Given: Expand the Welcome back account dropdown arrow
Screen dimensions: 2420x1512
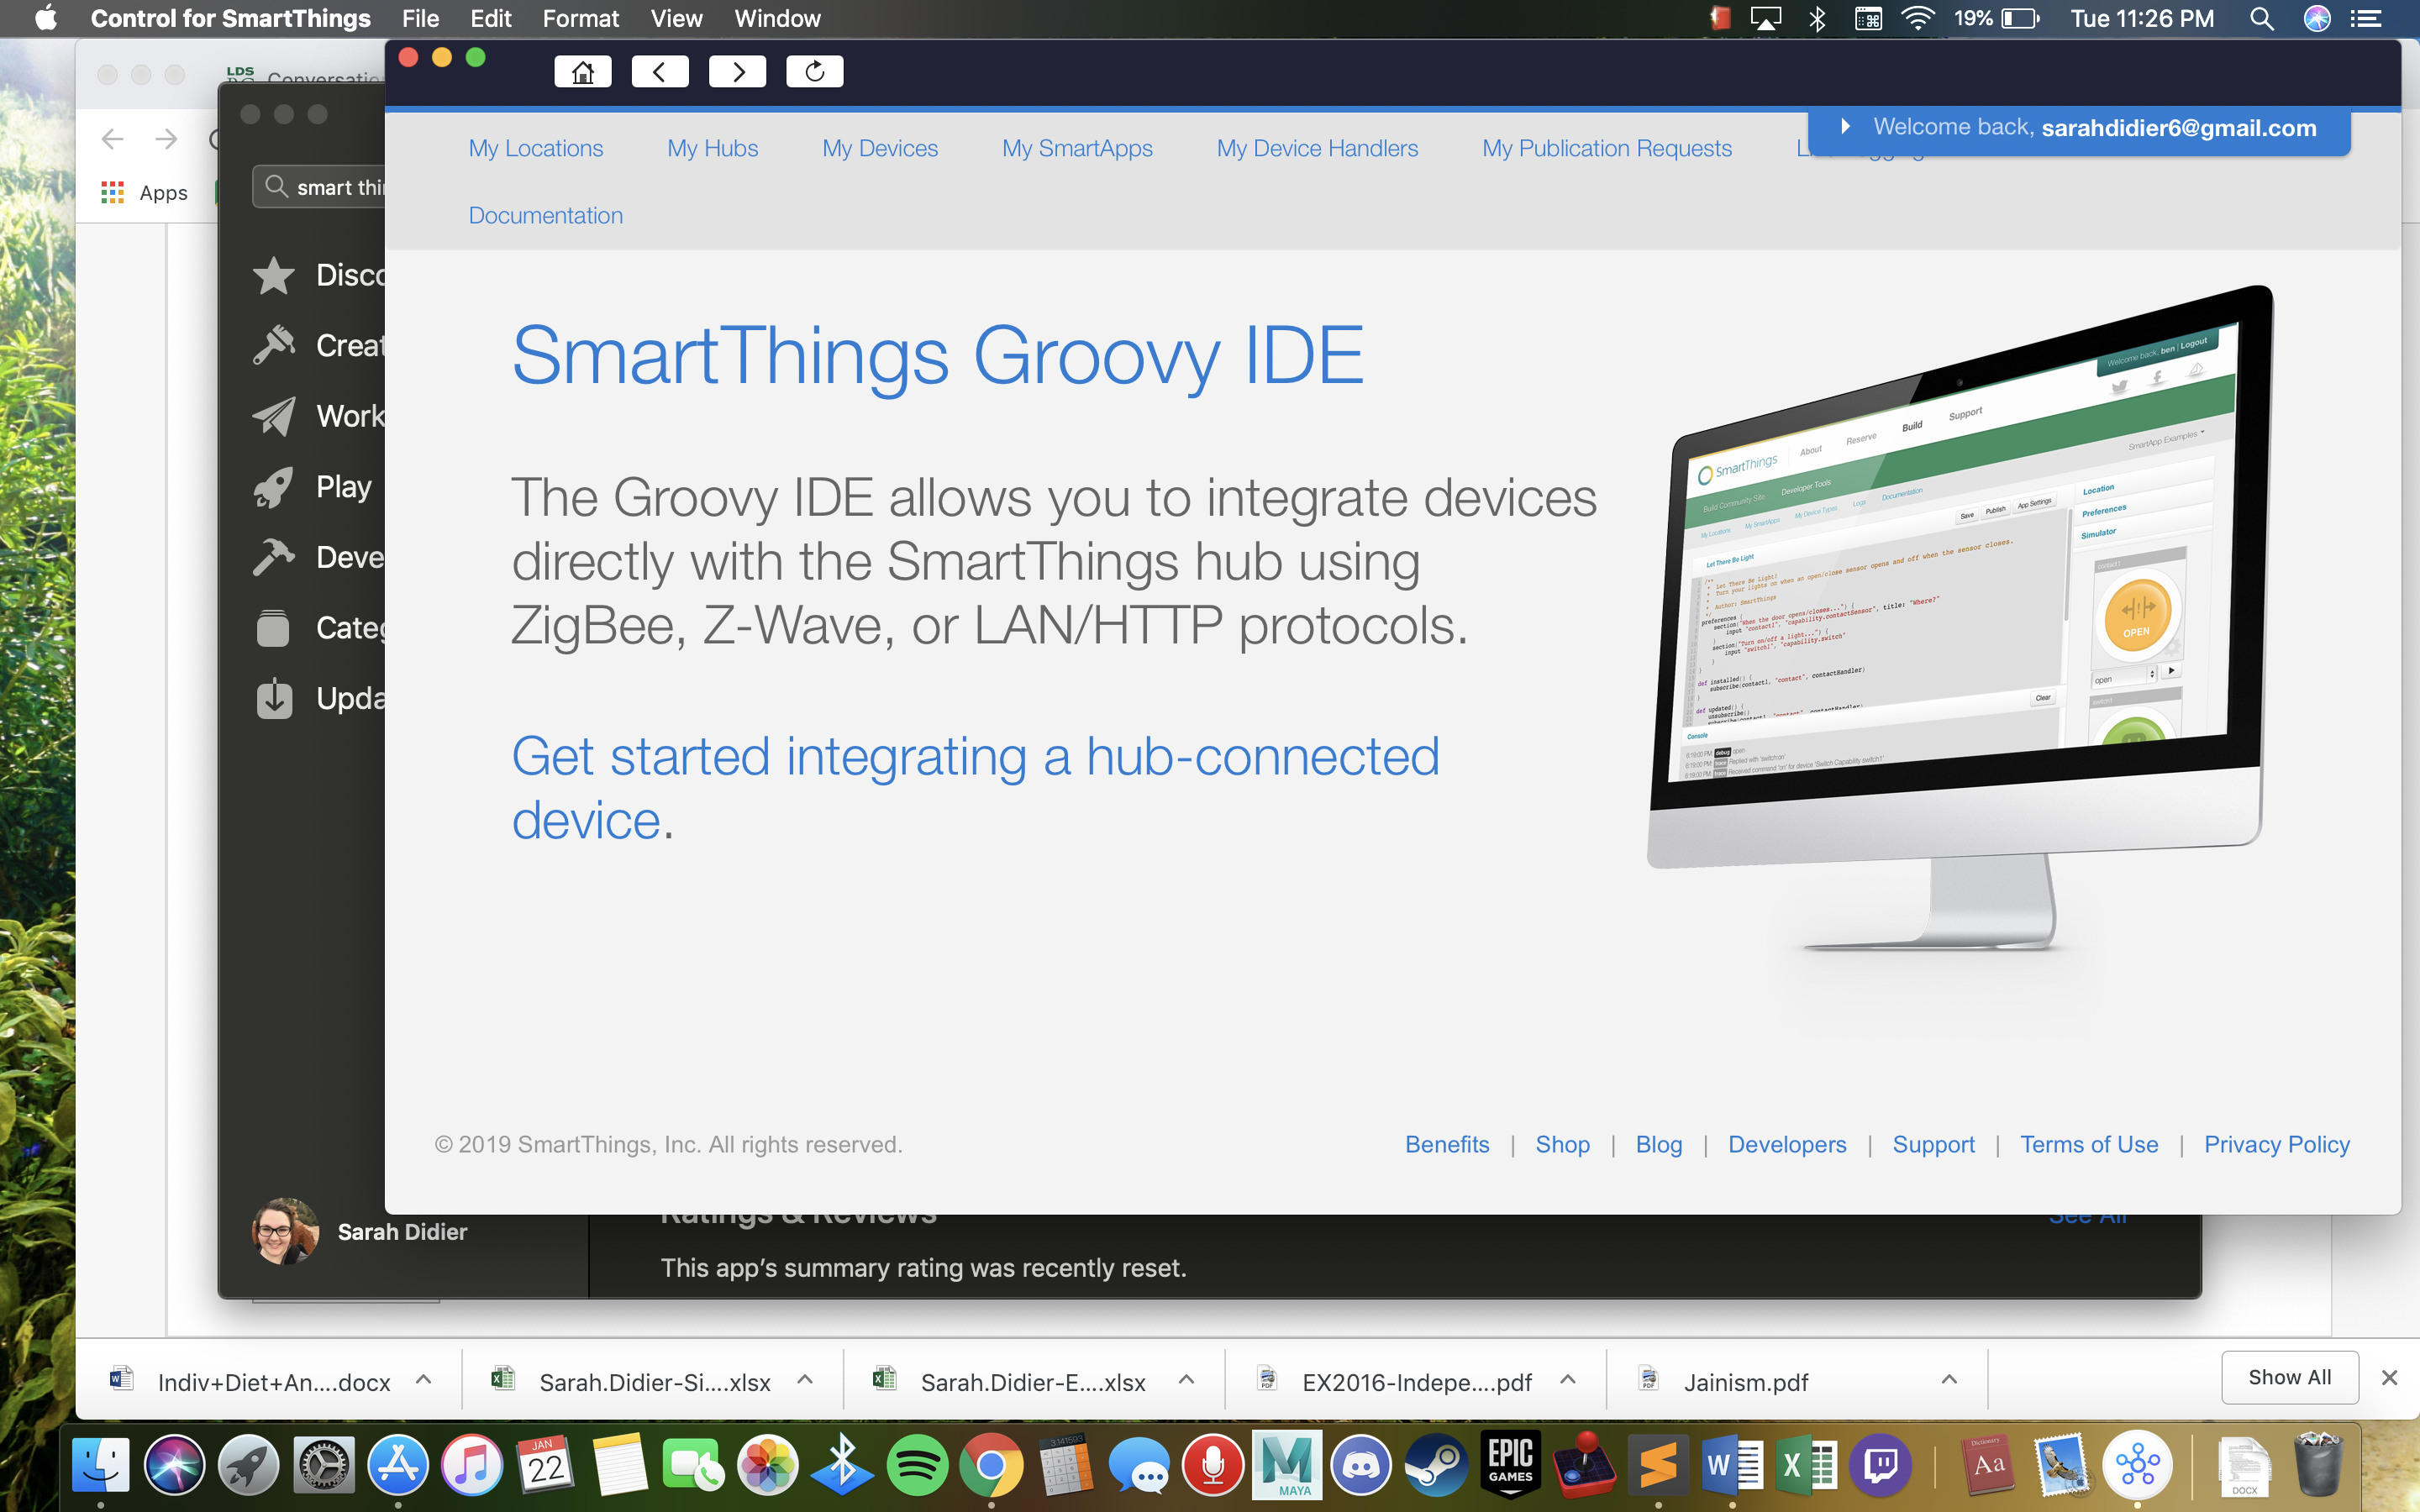Looking at the screenshot, I should 1846,127.
